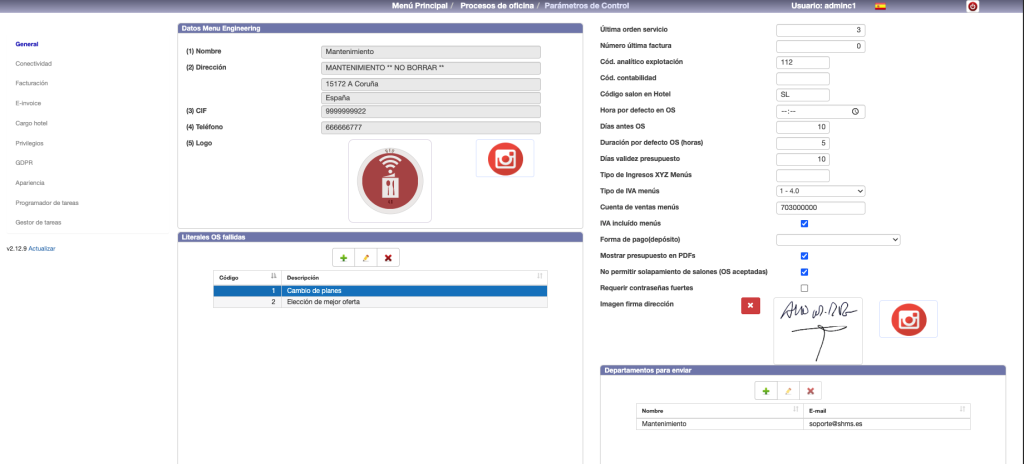
Task: Edit department using the pencil icon
Action: point(788,391)
